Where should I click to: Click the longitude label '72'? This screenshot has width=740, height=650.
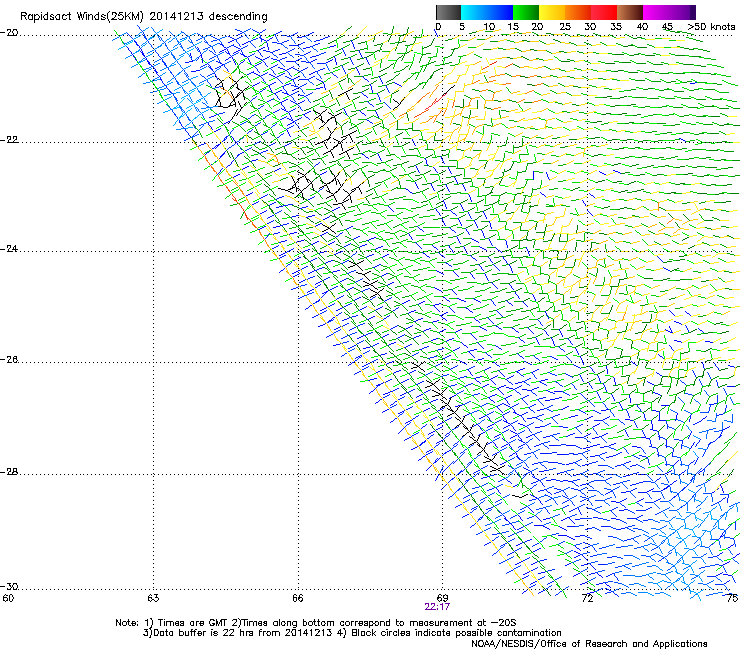[587, 598]
